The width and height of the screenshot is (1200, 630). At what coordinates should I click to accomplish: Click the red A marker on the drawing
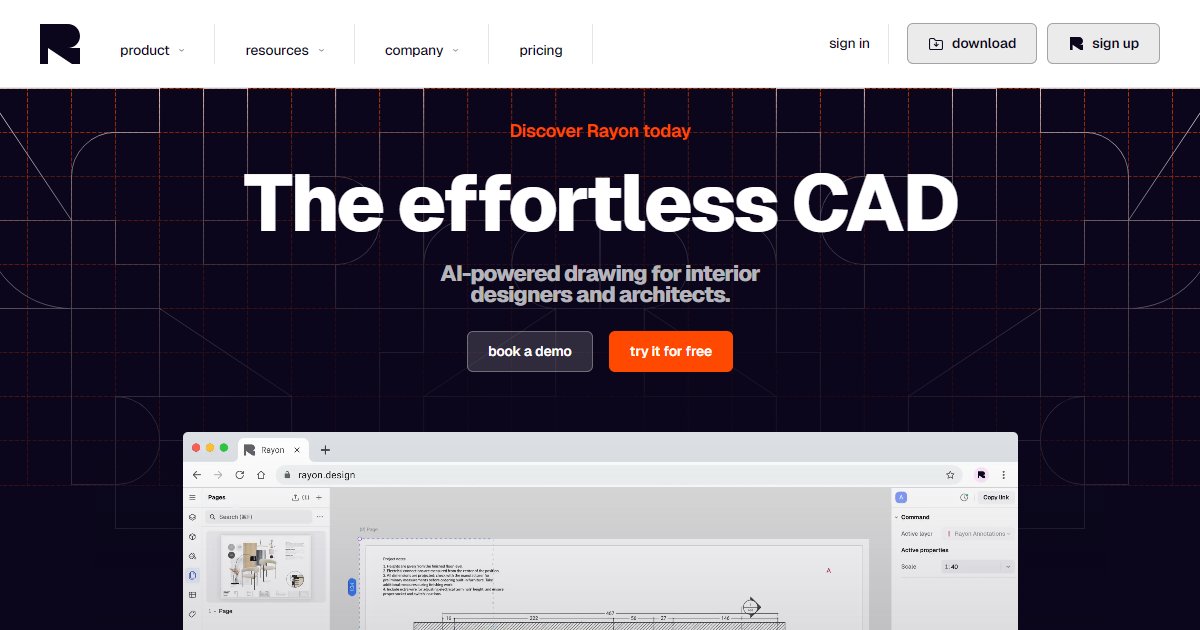829,570
